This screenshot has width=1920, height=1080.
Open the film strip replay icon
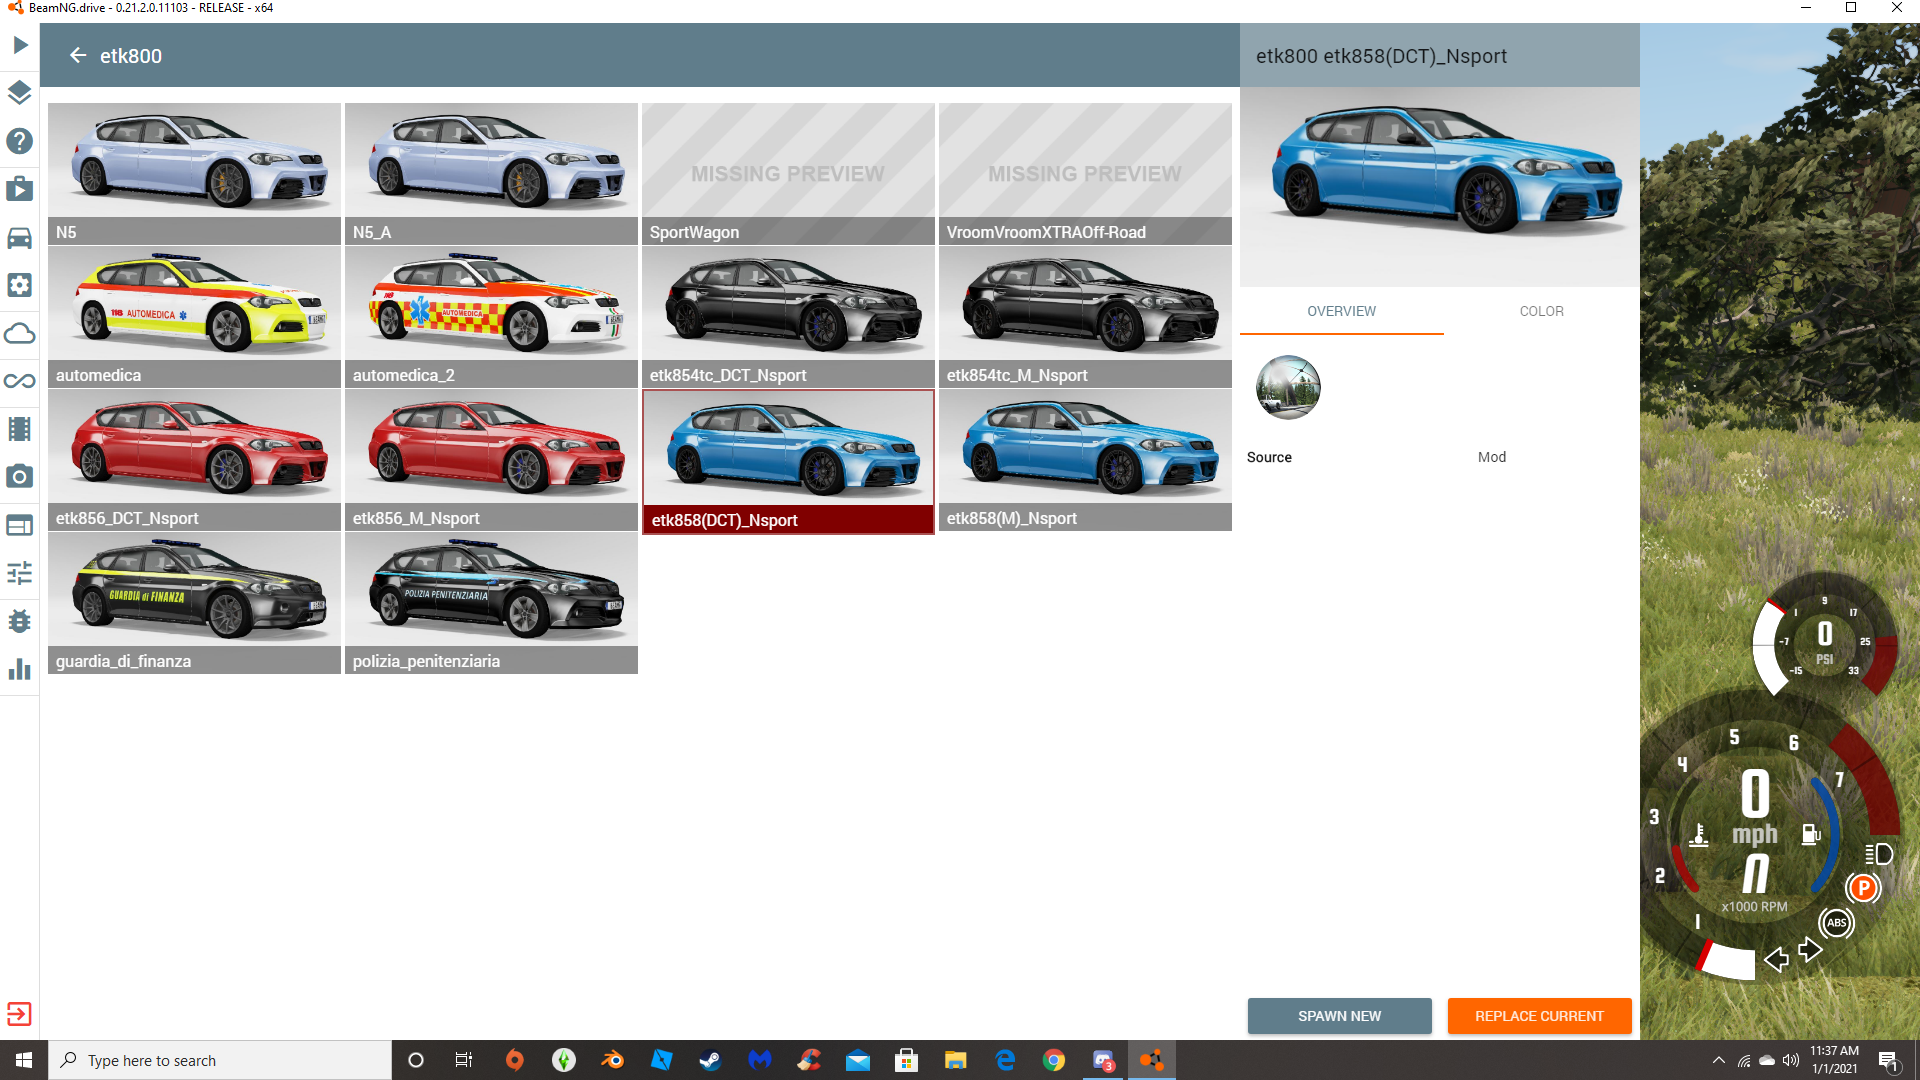20,429
